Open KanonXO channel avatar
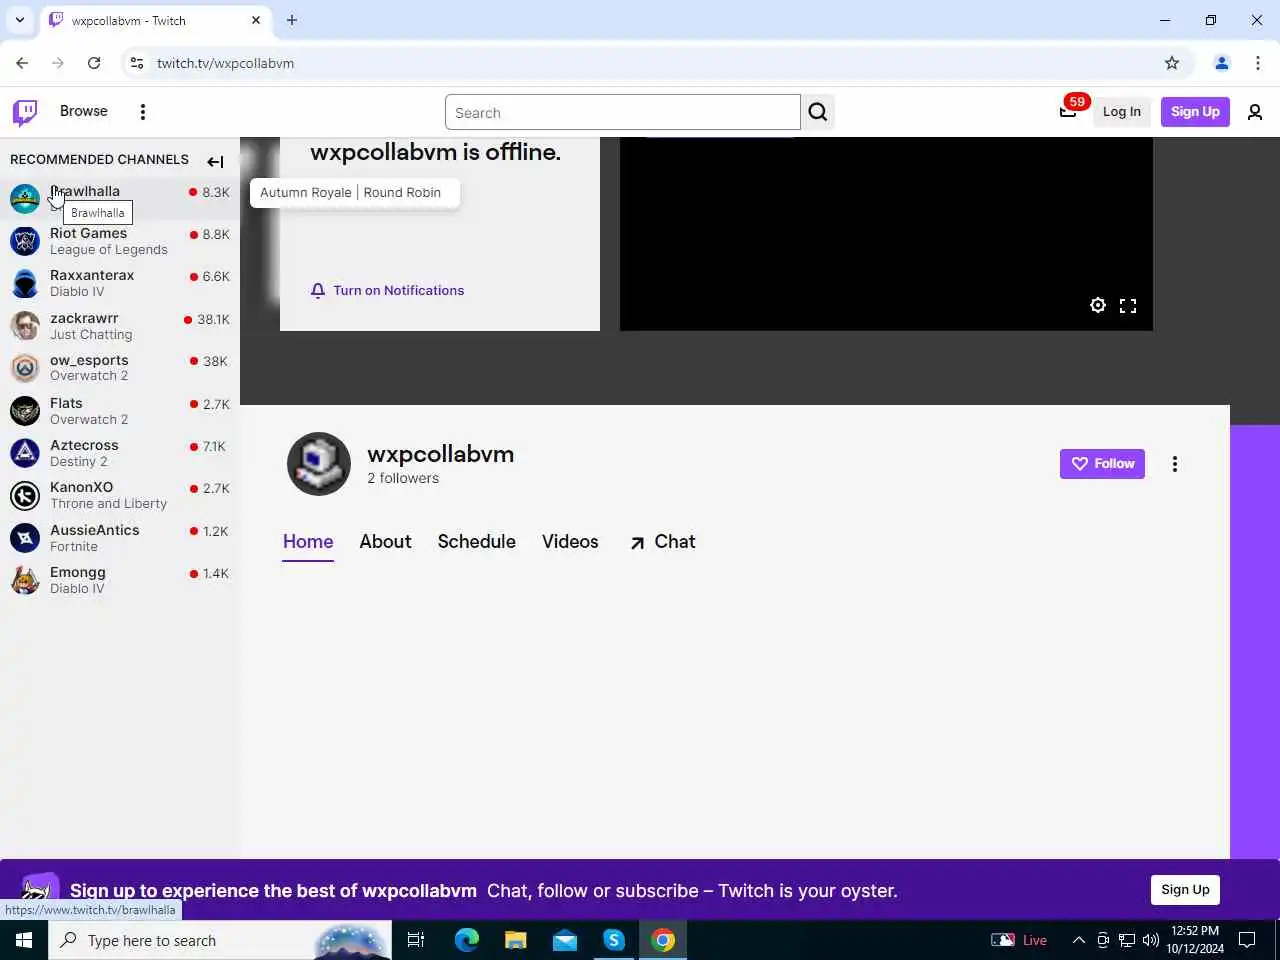 coord(25,495)
